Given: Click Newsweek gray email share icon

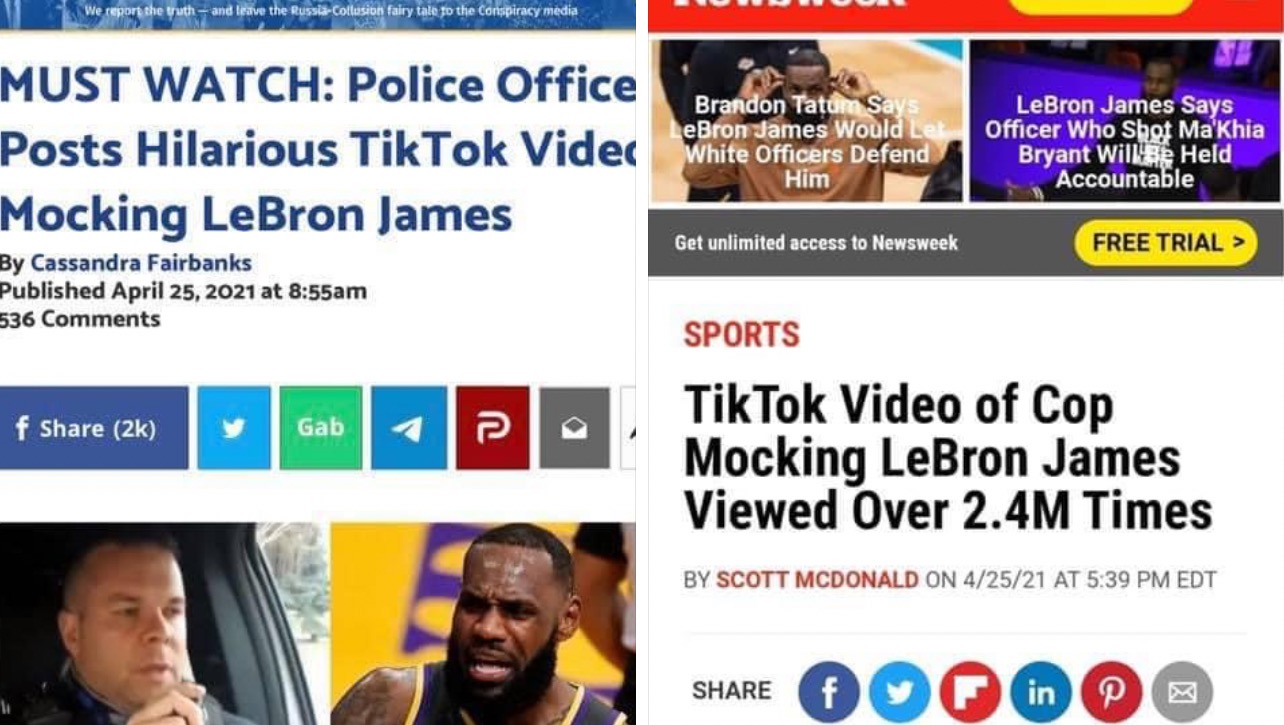Looking at the screenshot, I should click(x=1182, y=691).
